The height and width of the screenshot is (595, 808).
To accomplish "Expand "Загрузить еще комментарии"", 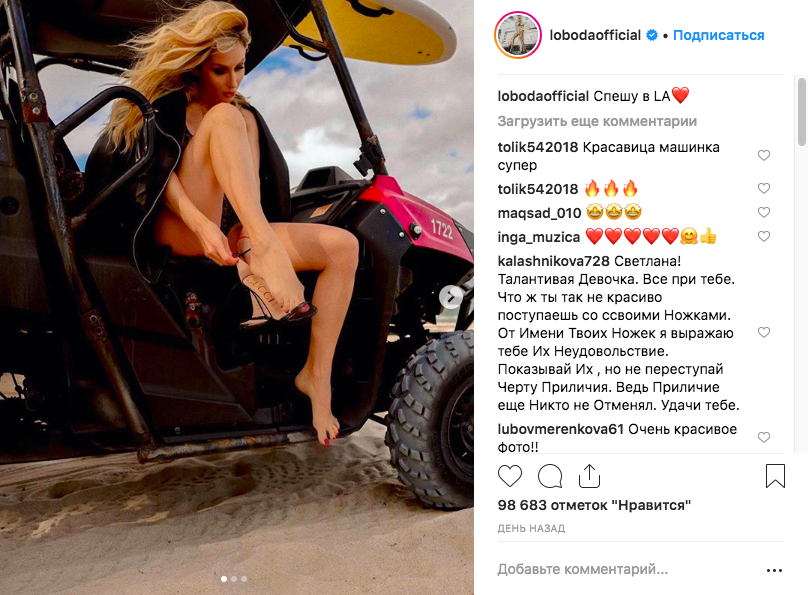I will tap(597, 122).
